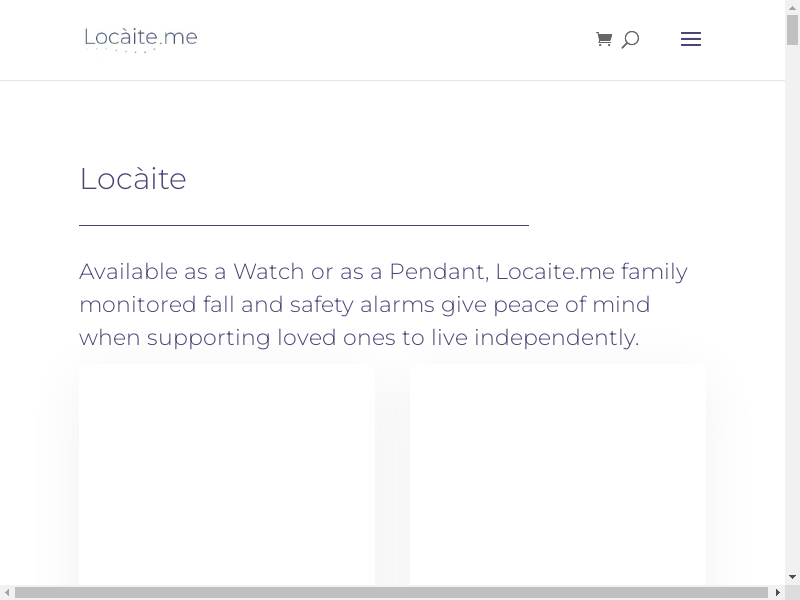Open the hamburger navigation menu

[691, 39]
